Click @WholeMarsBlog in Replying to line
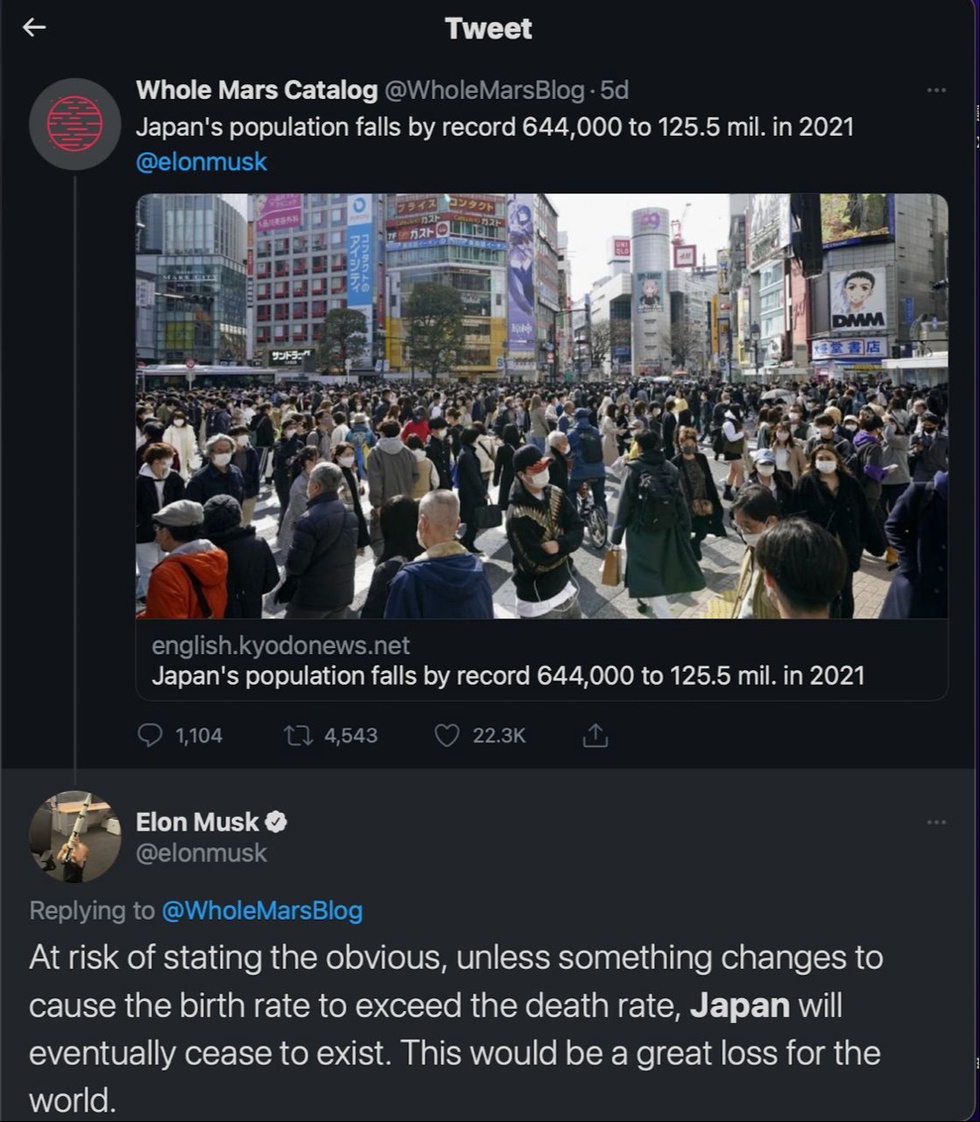The image size is (980, 1122). (x=261, y=911)
